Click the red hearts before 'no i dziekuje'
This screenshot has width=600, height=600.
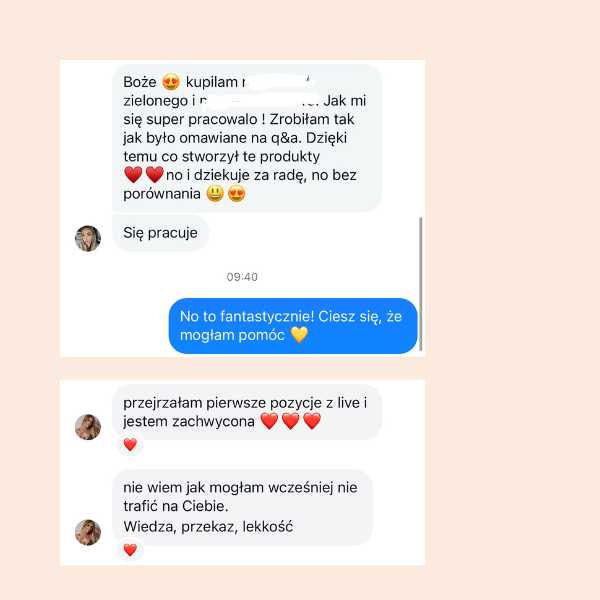pos(144,174)
